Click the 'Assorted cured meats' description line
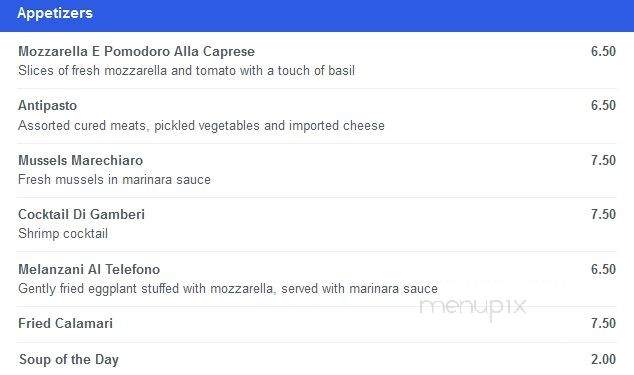The height and width of the screenshot is (375, 634). tap(201, 126)
